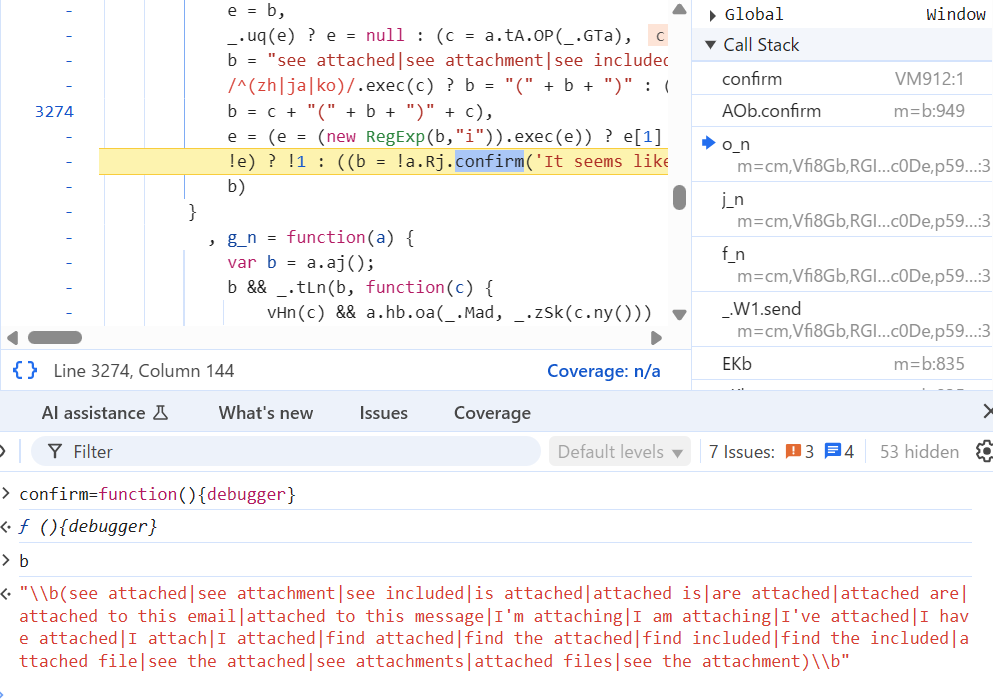Click the messages issue count icon showing 4
Screen dimensions: 993x699
833,451
